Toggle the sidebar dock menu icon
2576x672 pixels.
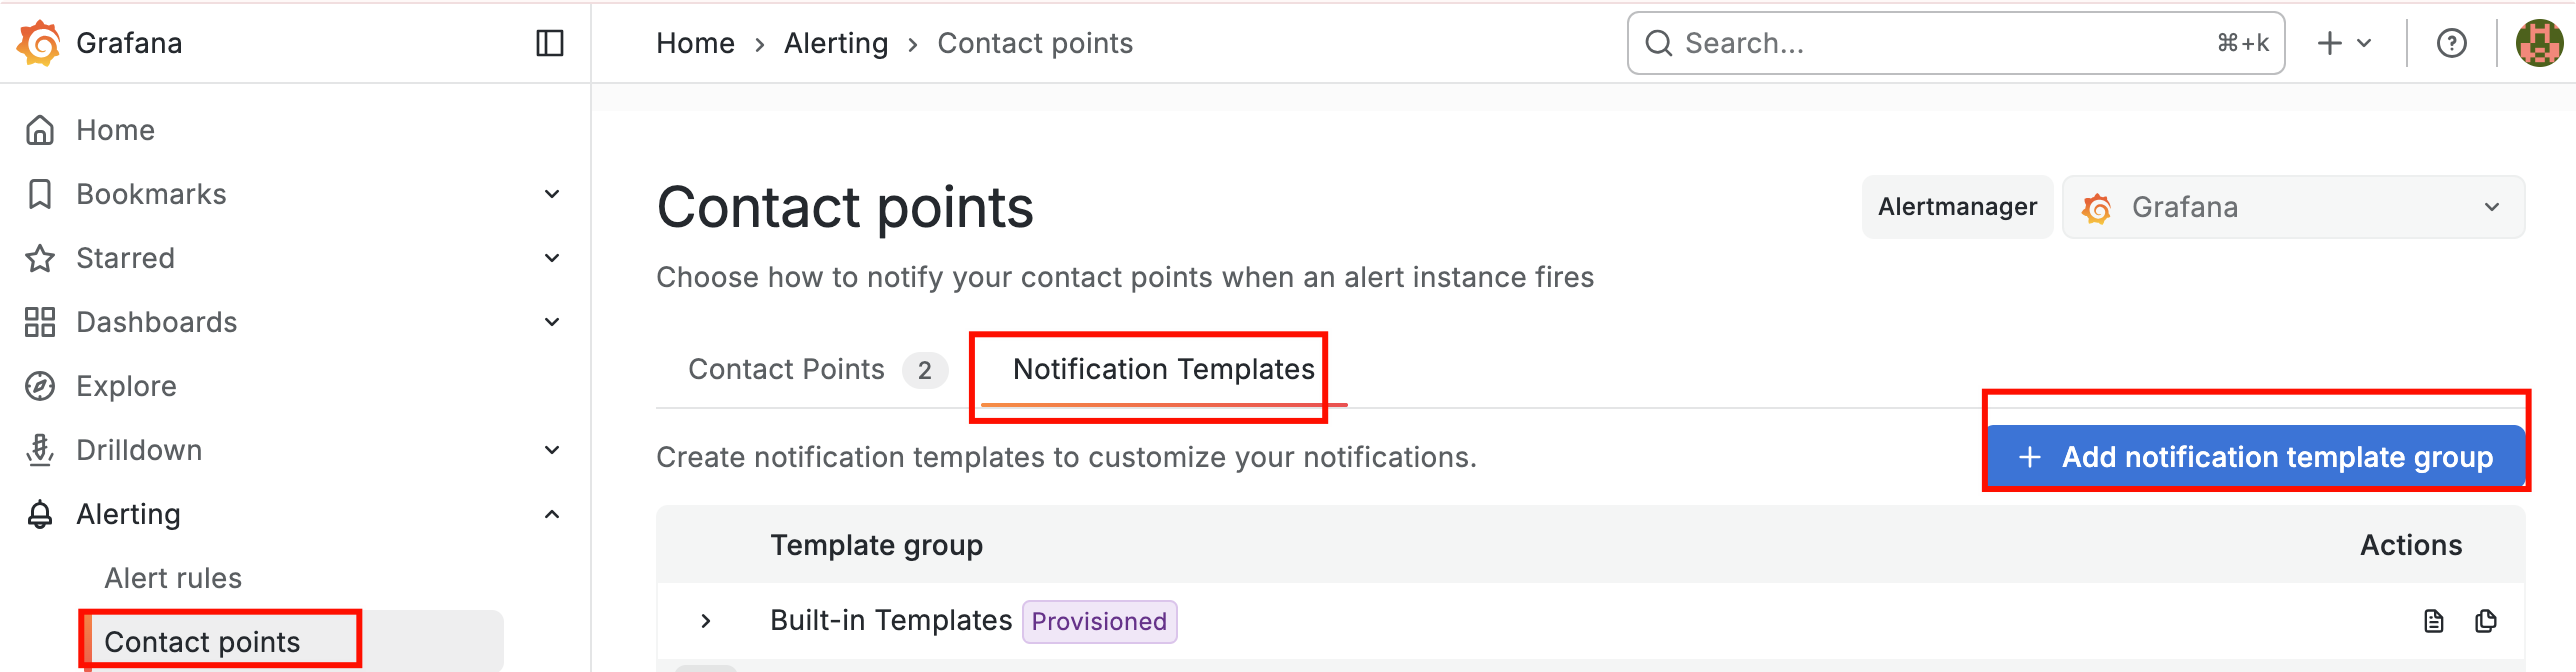550,43
